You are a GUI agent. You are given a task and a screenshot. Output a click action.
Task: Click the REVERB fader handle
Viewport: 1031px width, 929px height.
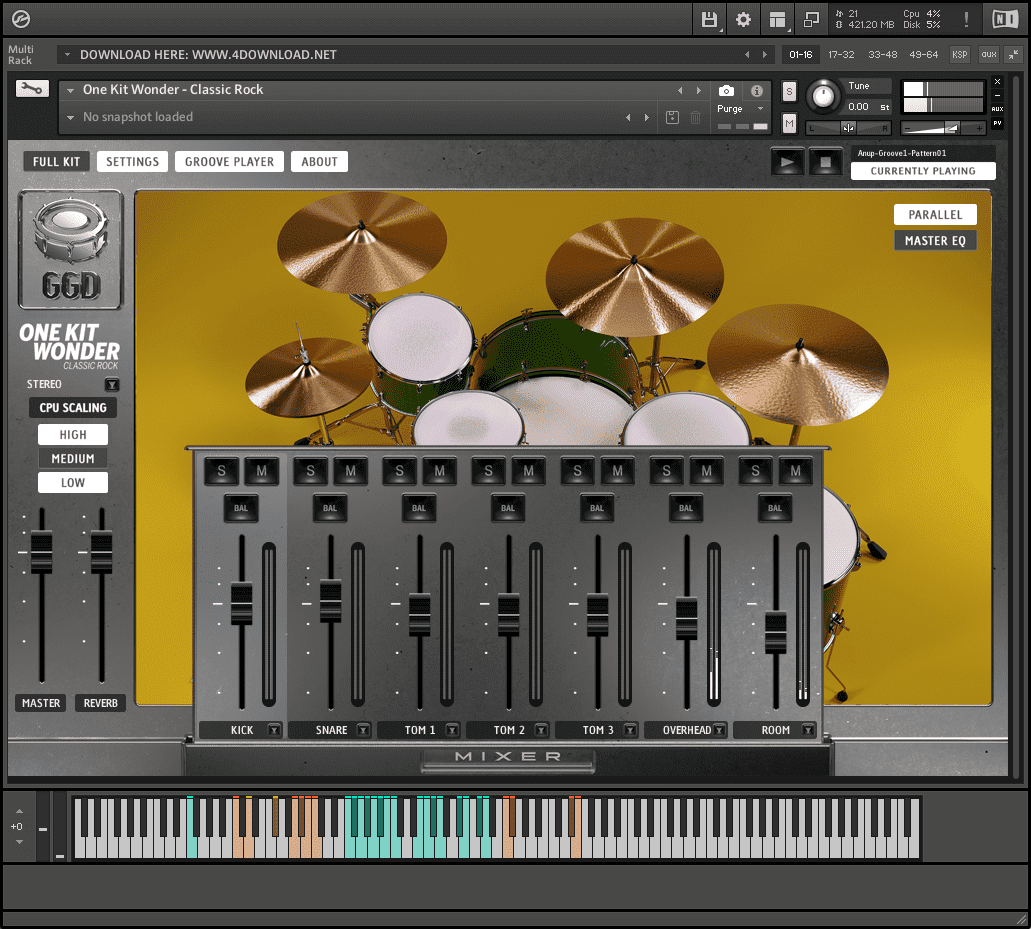101,552
